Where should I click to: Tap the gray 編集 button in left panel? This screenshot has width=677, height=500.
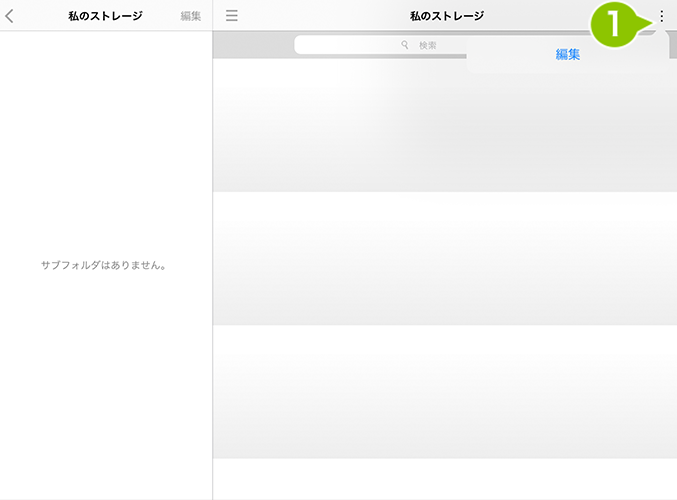[x=190, y=16]
